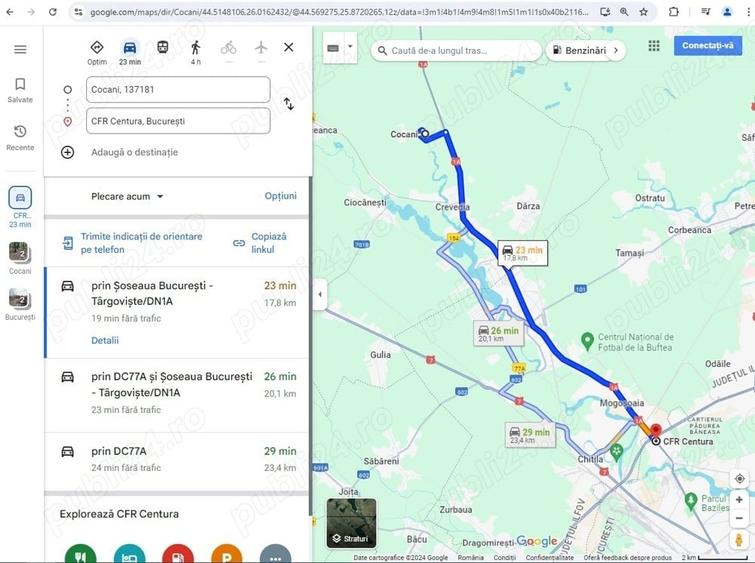
Task: Swap start and destination arrows
Action: click(288, 104)
